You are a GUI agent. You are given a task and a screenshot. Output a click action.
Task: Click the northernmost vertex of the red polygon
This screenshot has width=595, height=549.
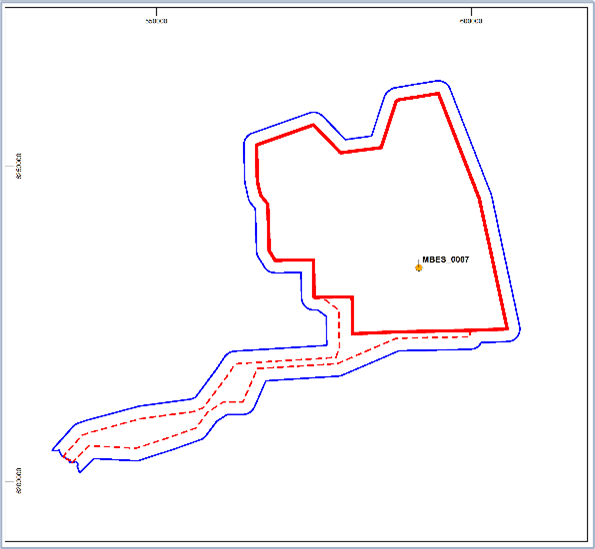[438, 94]
